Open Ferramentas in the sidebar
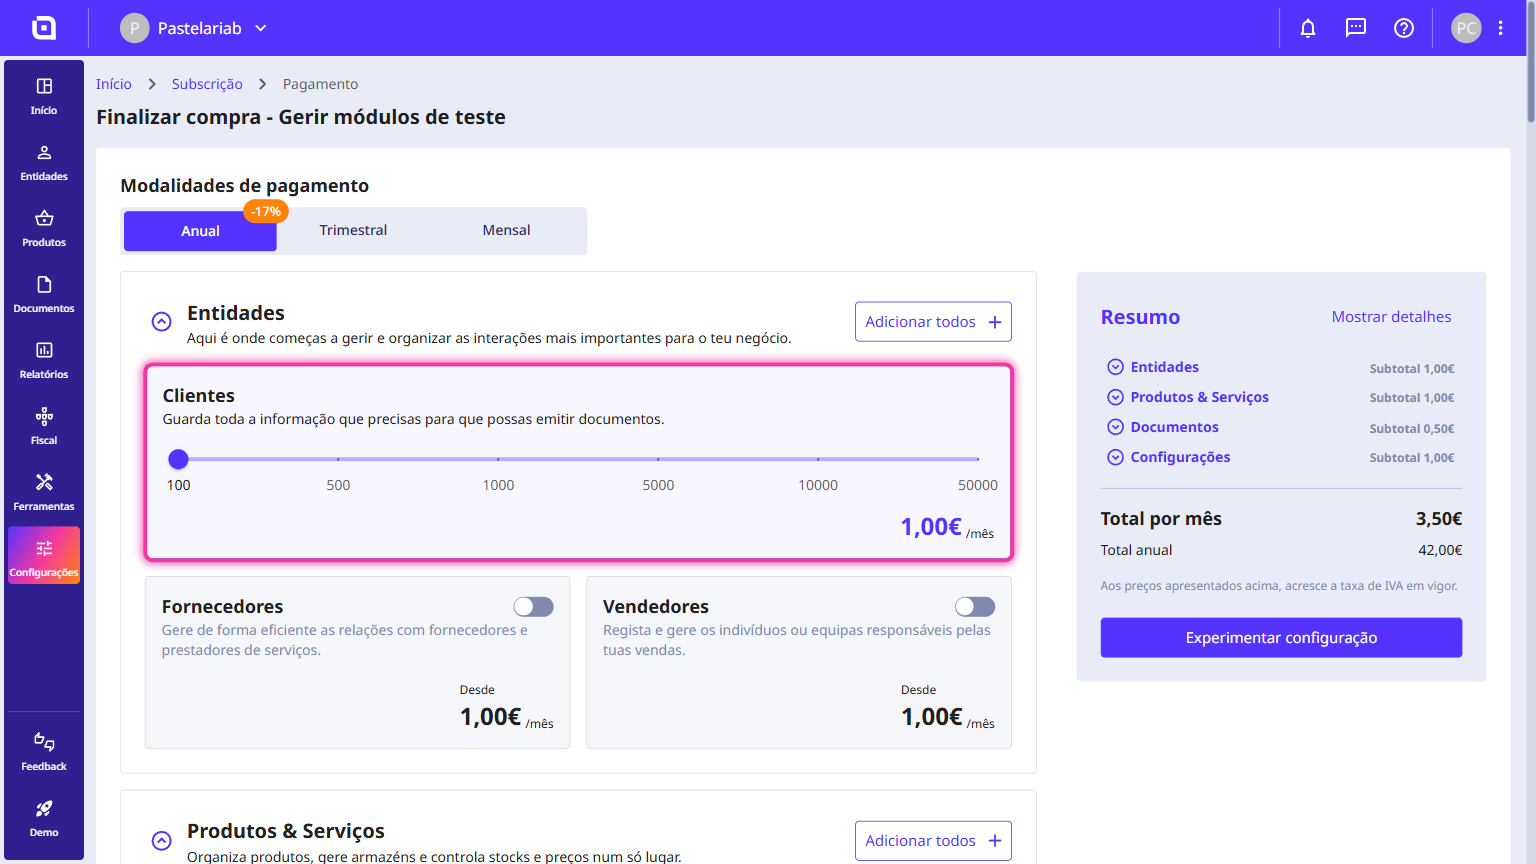The image size is (1536, 864). [44, 492]
